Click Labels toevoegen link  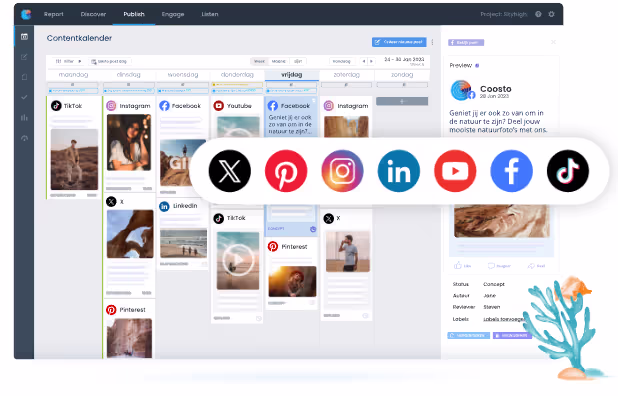tap(504, 319)
